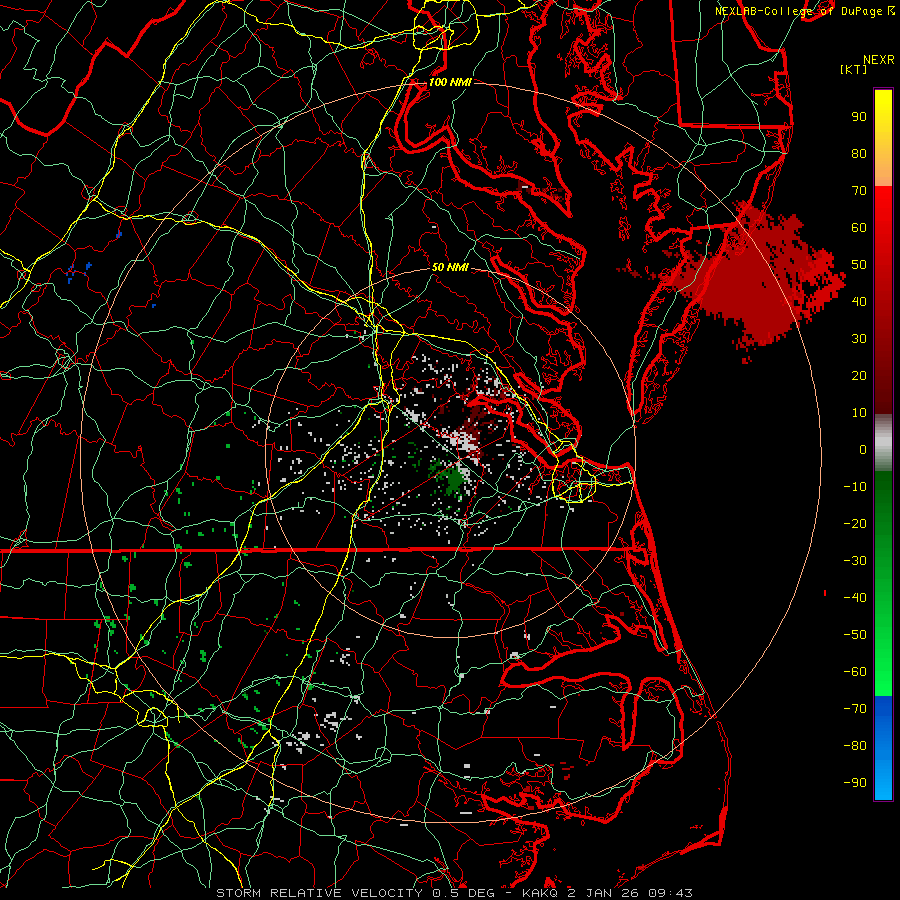Pick the gray zero-velocity segment of the color bar
Viewport: 900px width, 900px height.
(883, 443)
